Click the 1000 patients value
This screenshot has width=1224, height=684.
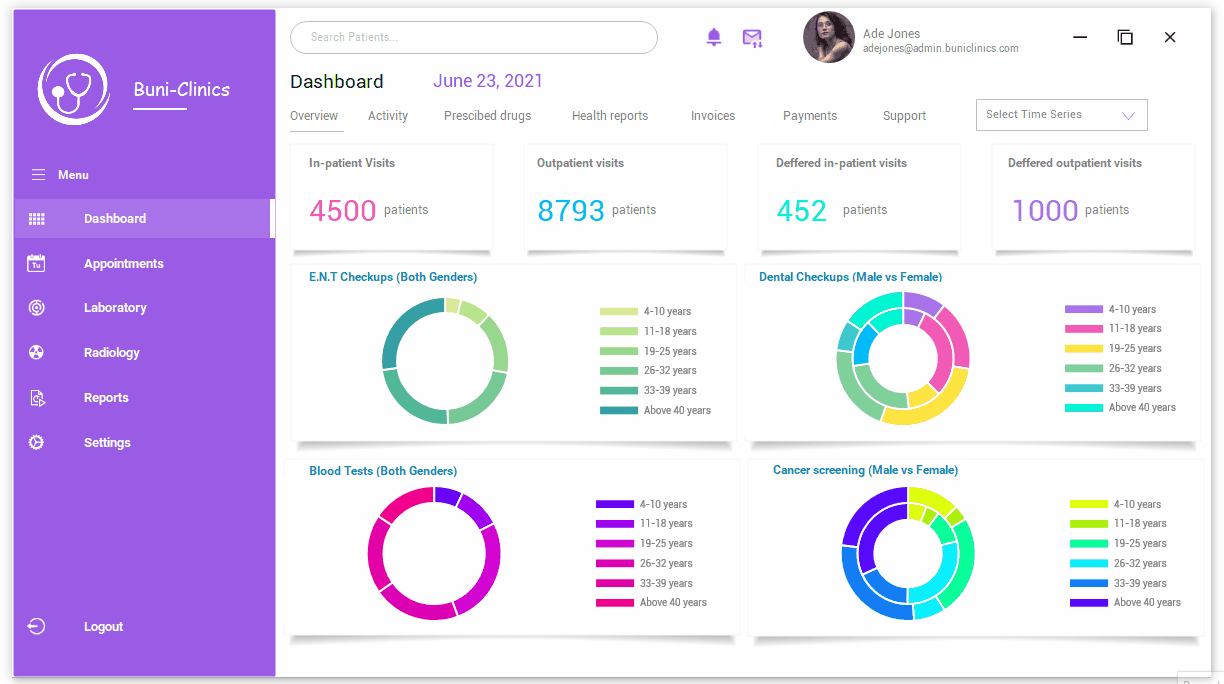(x=1045, y=211)
